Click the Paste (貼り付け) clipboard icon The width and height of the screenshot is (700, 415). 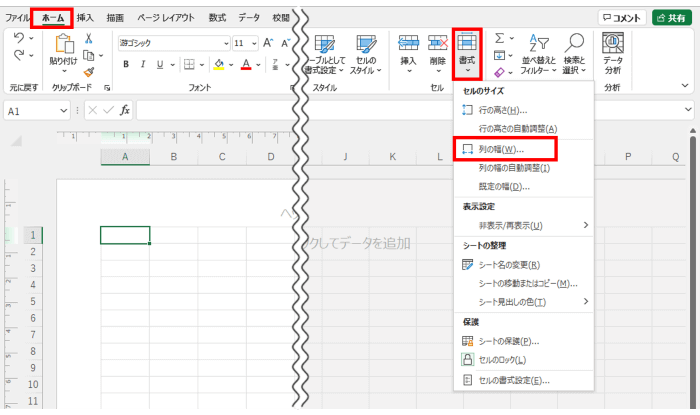click(x=63, y=50)
